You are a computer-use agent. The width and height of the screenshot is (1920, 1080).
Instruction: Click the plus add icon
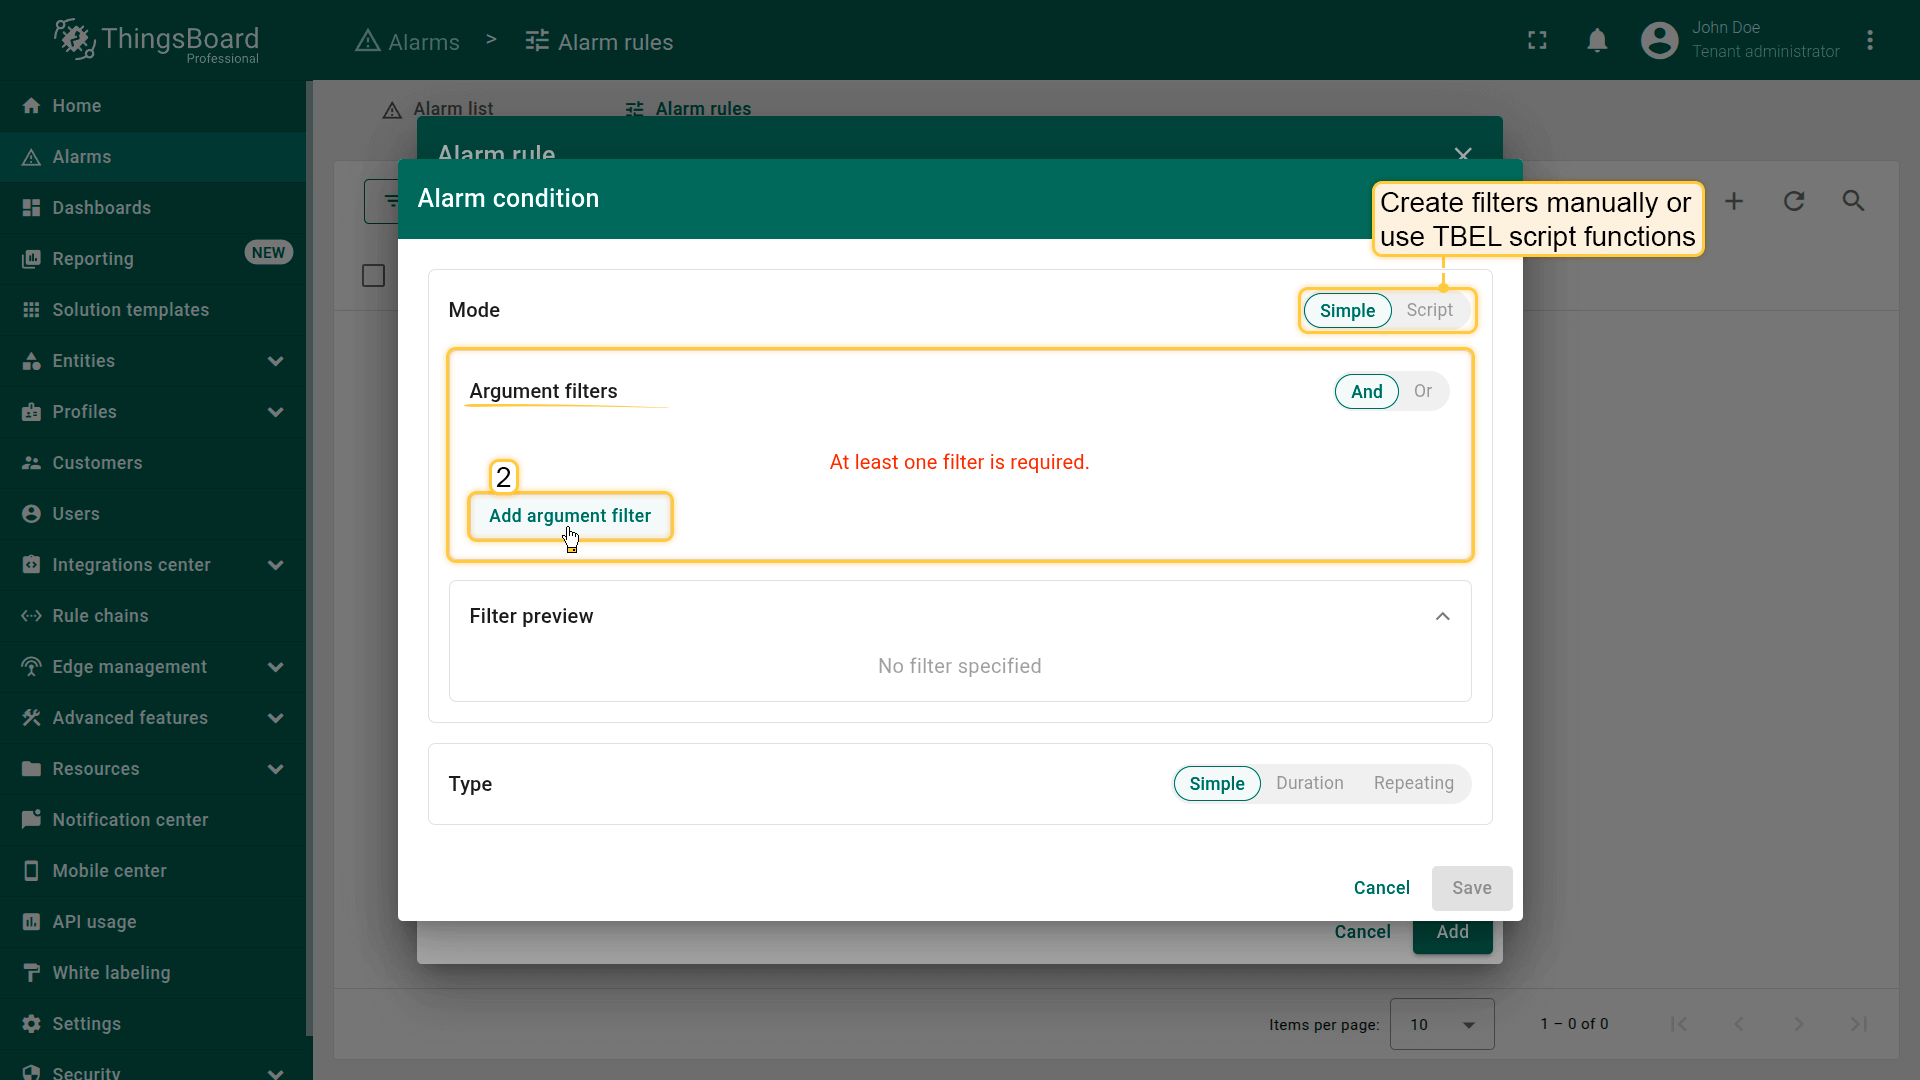click(x=1734, y=201)
